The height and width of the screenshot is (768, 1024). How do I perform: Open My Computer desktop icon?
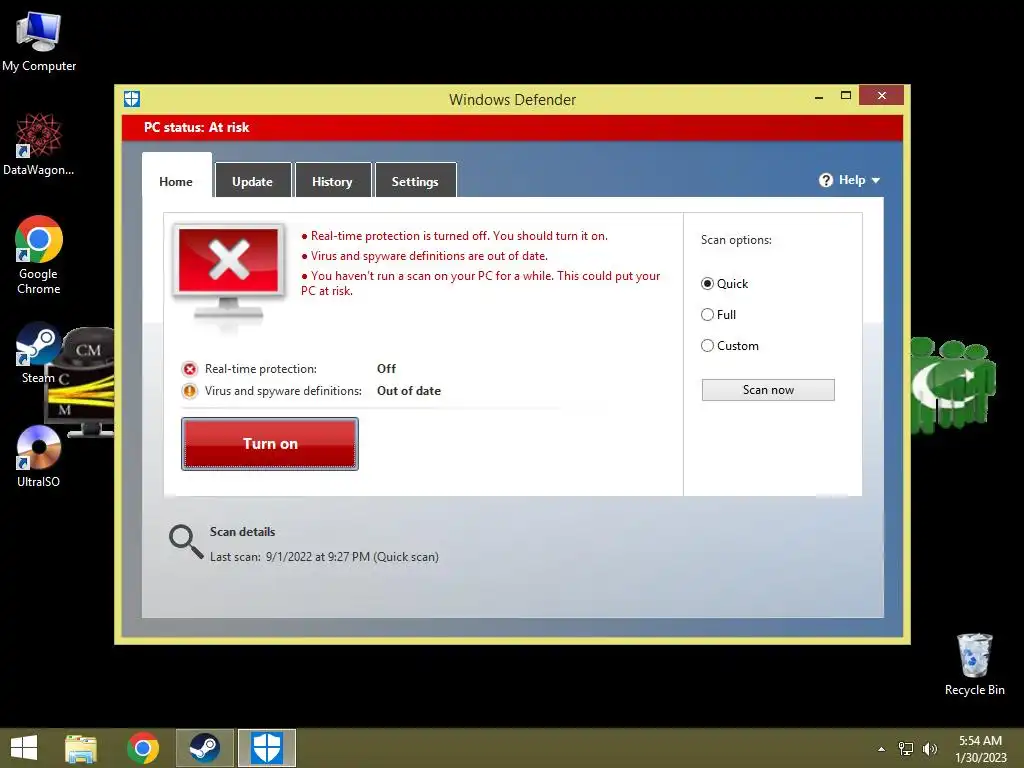pos(39,42)
